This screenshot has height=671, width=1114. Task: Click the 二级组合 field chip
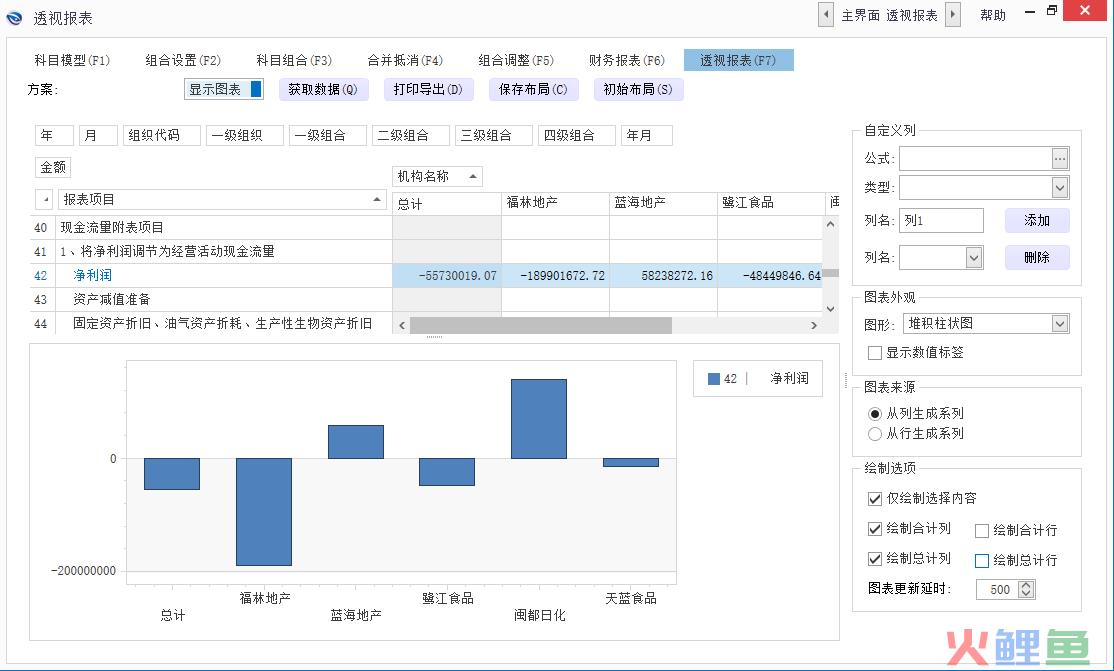click(411, 135)
